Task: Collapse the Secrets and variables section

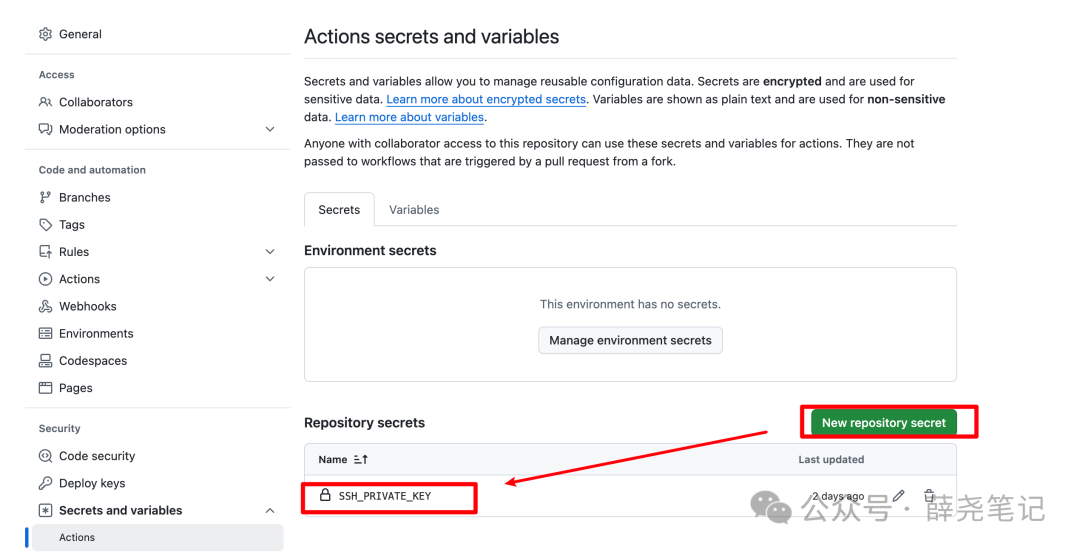Action: click(x=270, y=511)
